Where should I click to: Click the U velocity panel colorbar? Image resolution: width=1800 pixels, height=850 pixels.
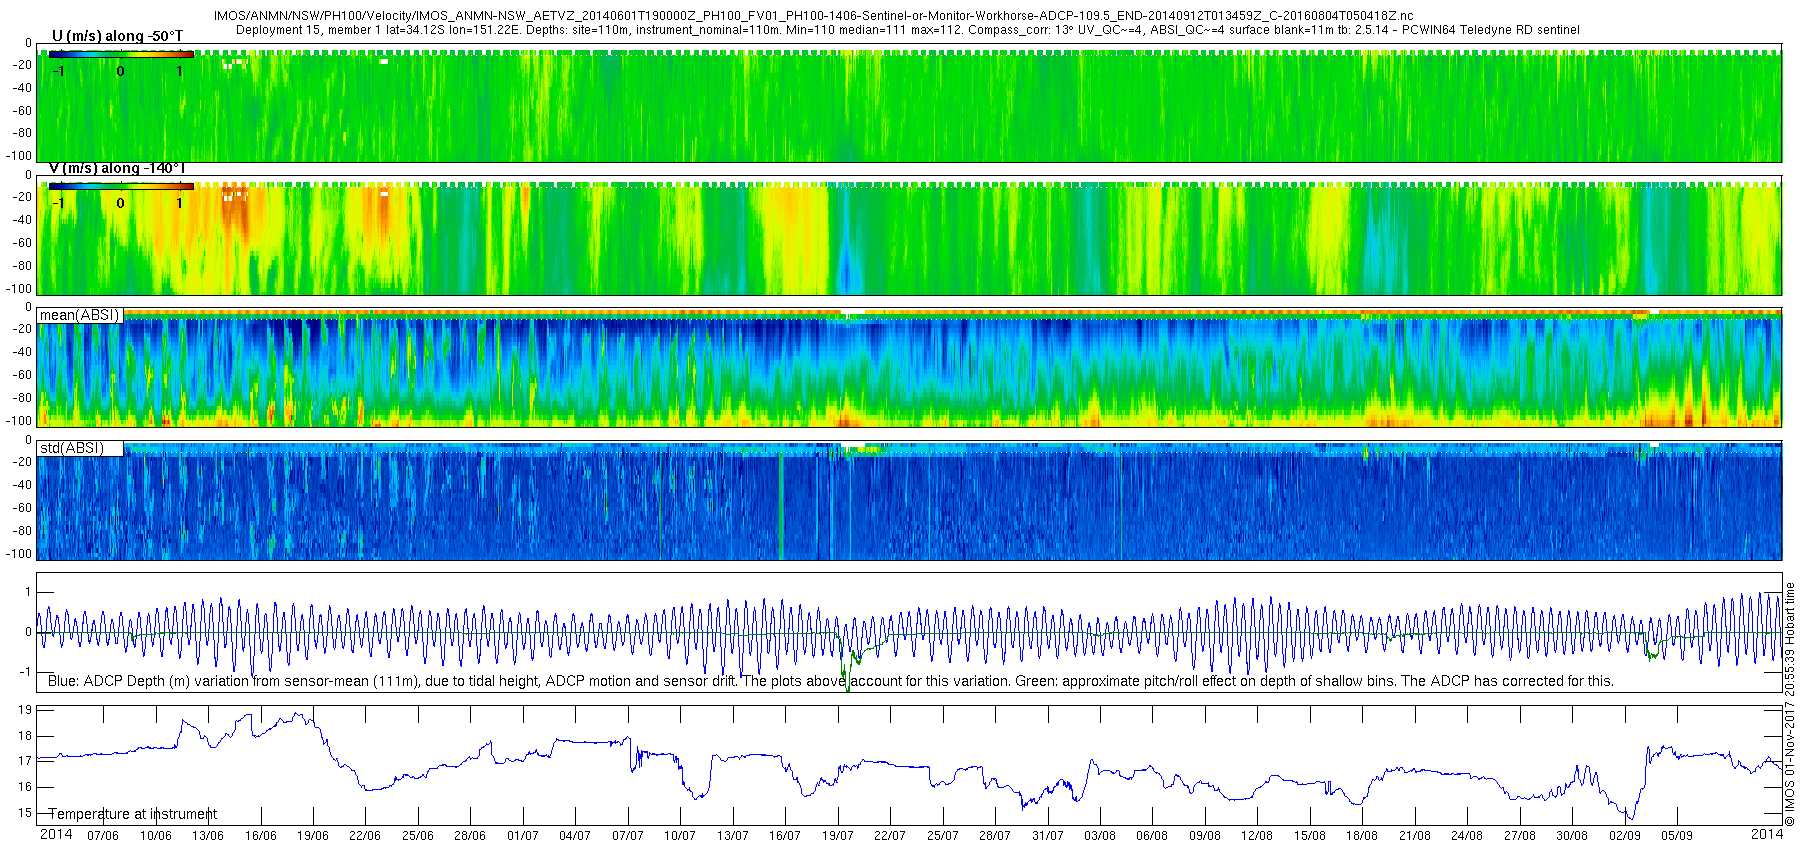[120, 54]
